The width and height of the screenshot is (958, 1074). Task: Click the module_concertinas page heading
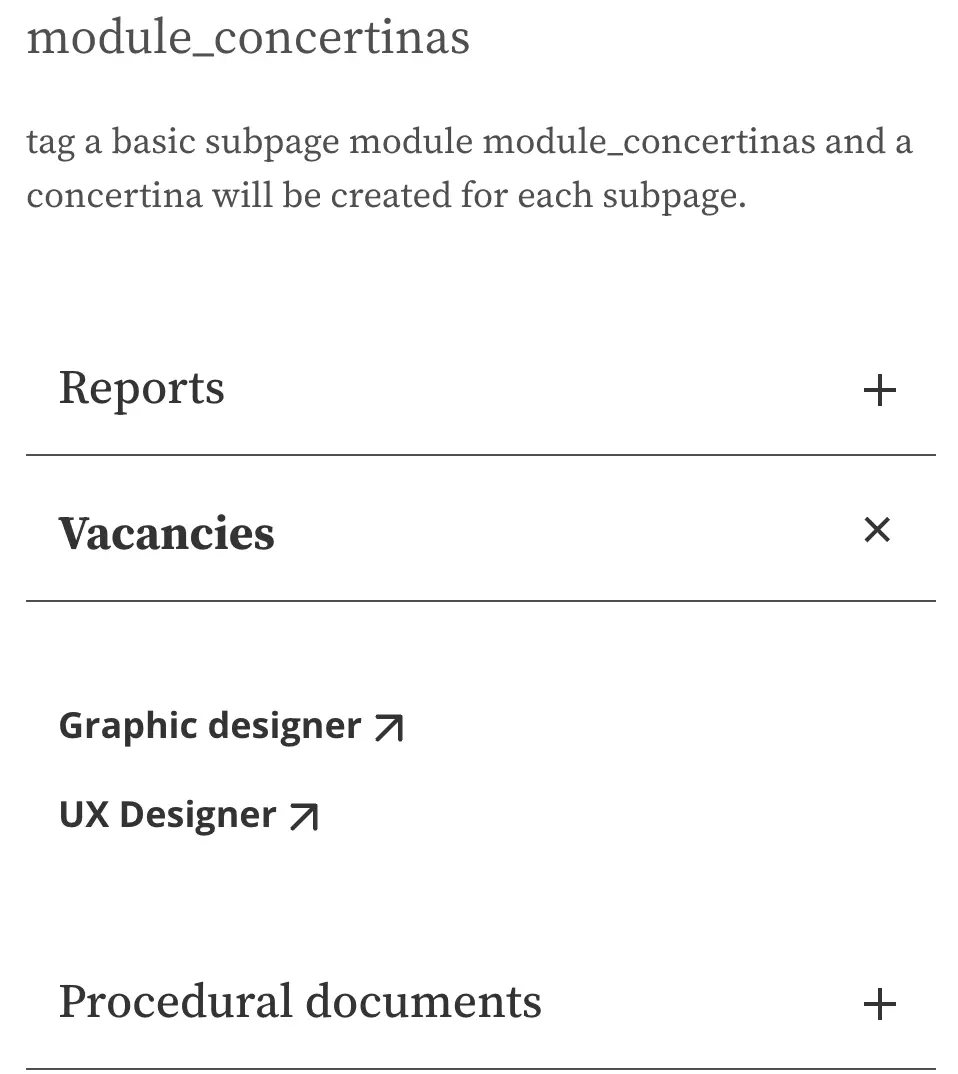pos(248,38)
